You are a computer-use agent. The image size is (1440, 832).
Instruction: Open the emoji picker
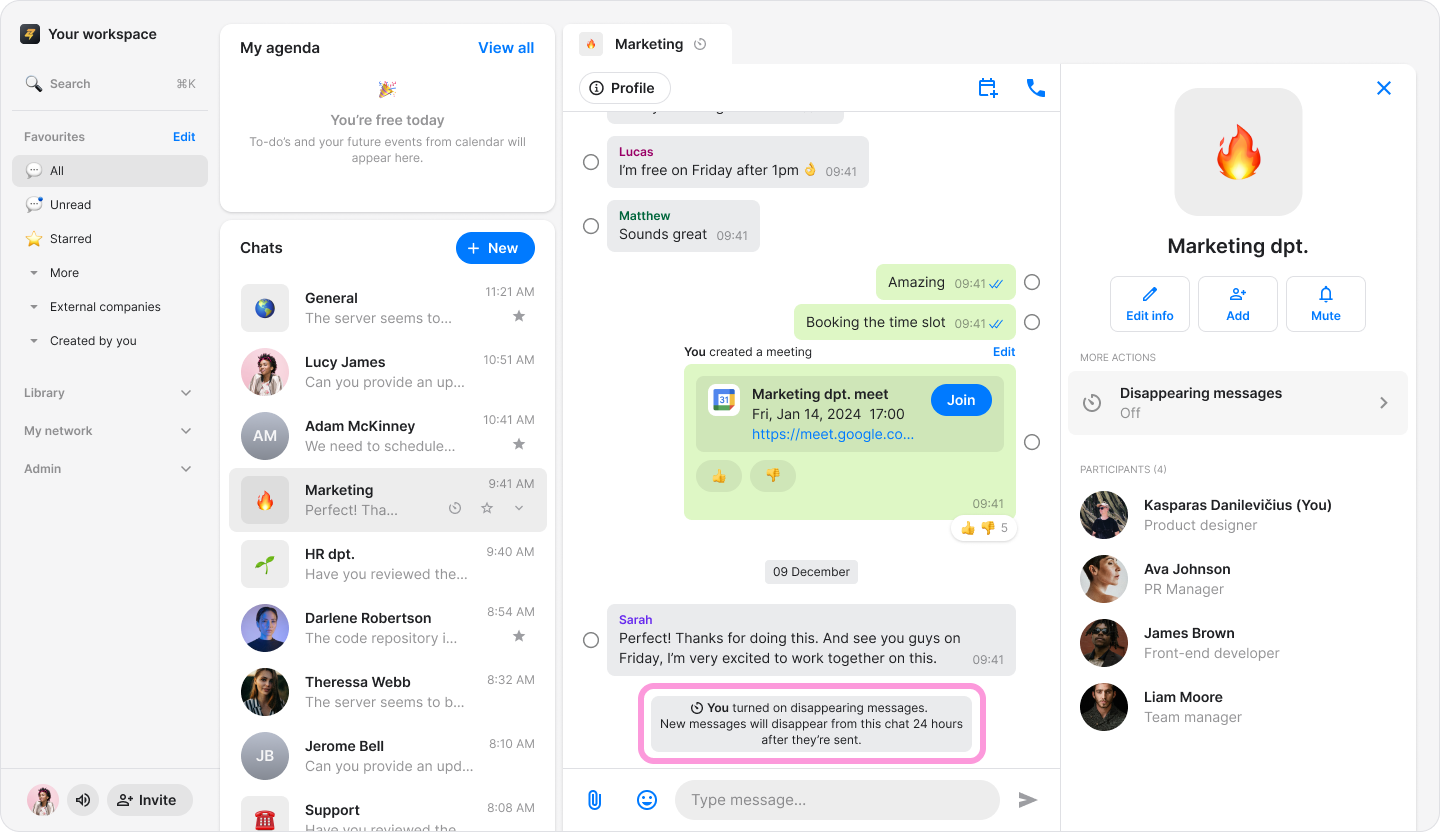tap(647, 800)
